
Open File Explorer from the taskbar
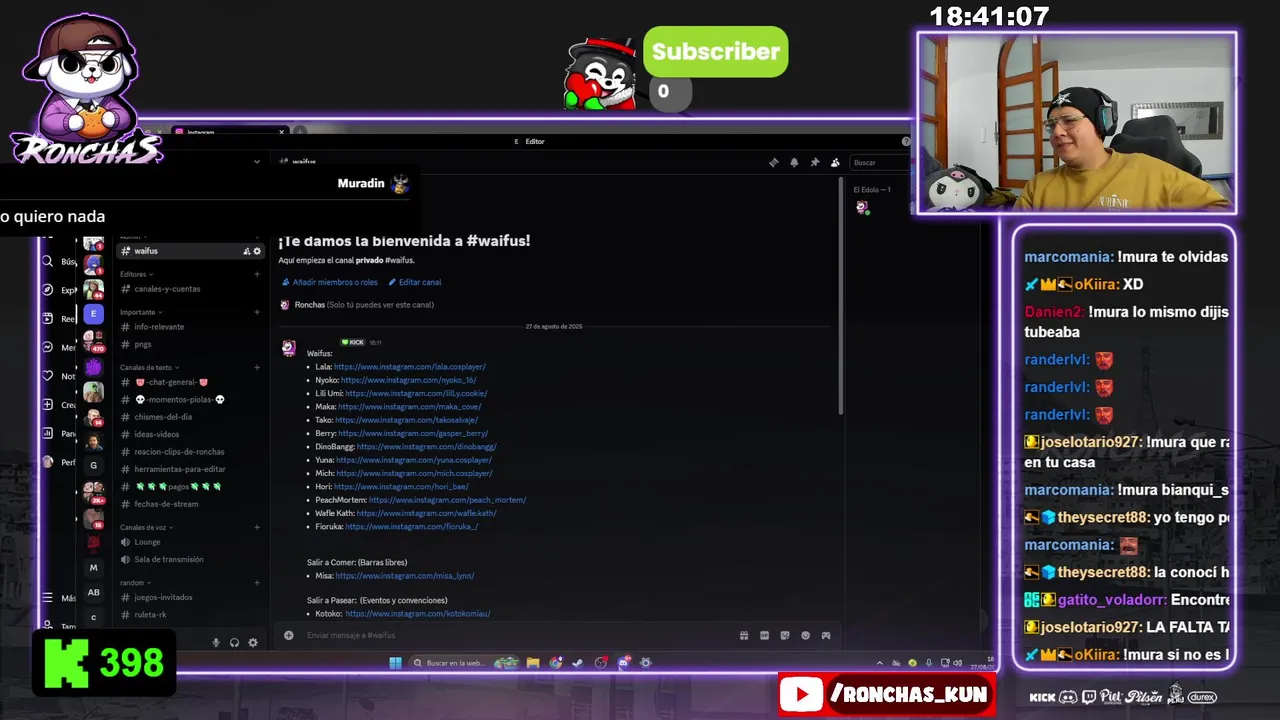(533, 663)
